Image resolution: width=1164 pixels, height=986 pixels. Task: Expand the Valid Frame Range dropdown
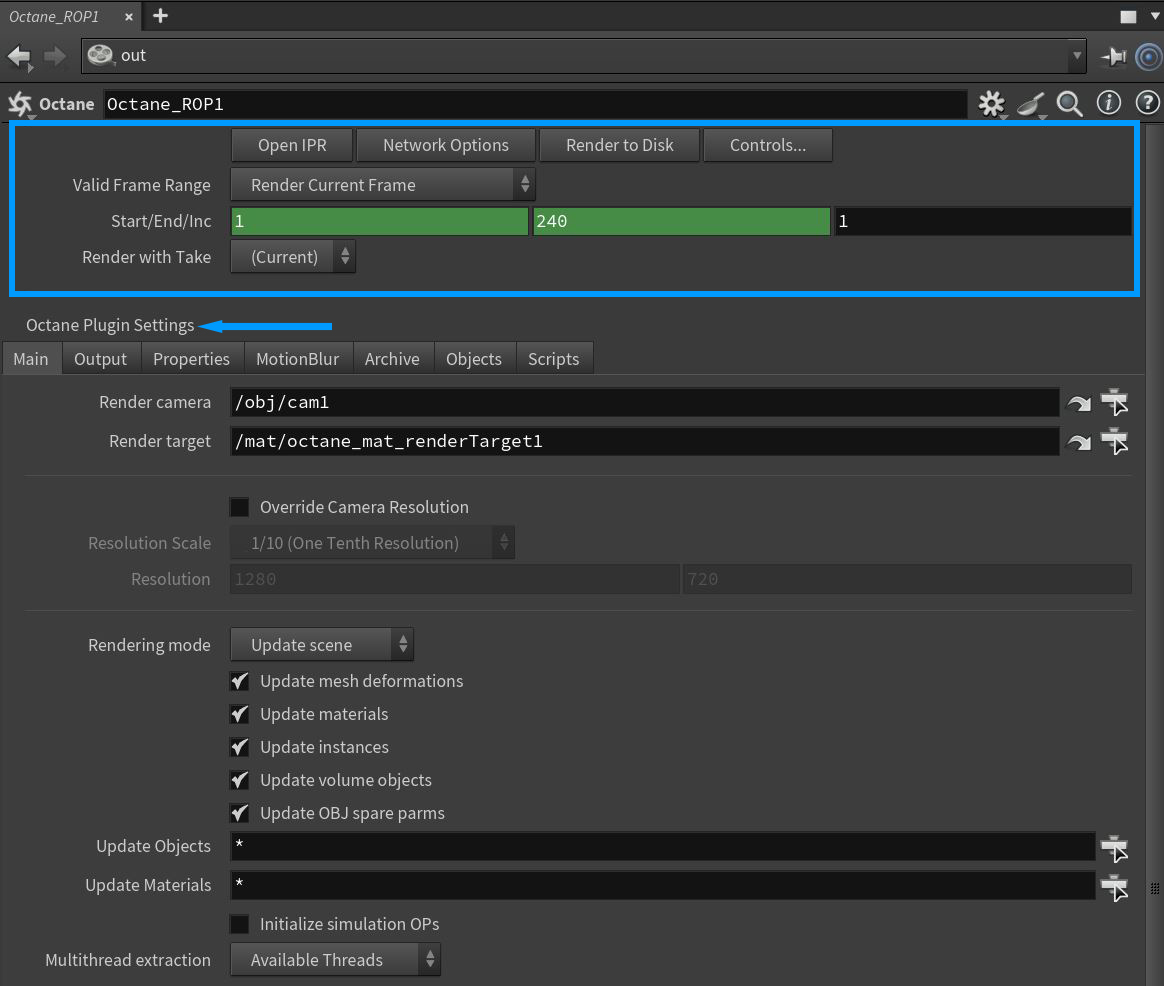(383, 185)
